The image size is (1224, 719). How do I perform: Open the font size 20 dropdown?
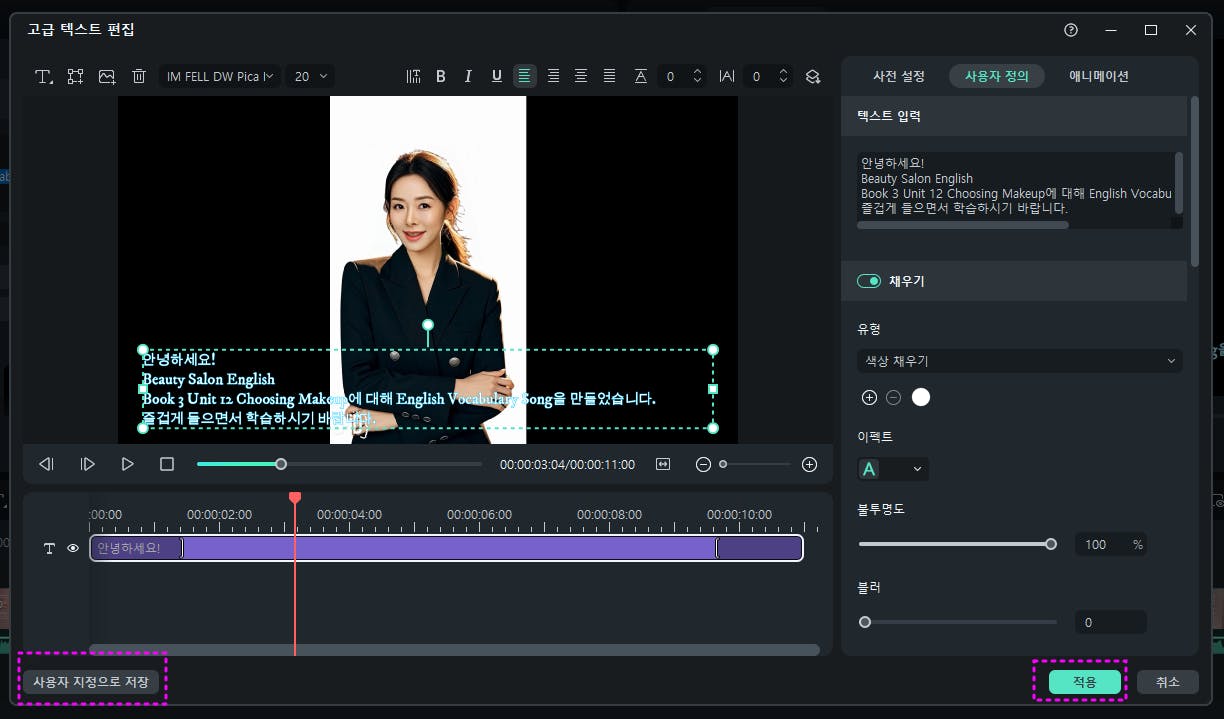coord(310,77)
